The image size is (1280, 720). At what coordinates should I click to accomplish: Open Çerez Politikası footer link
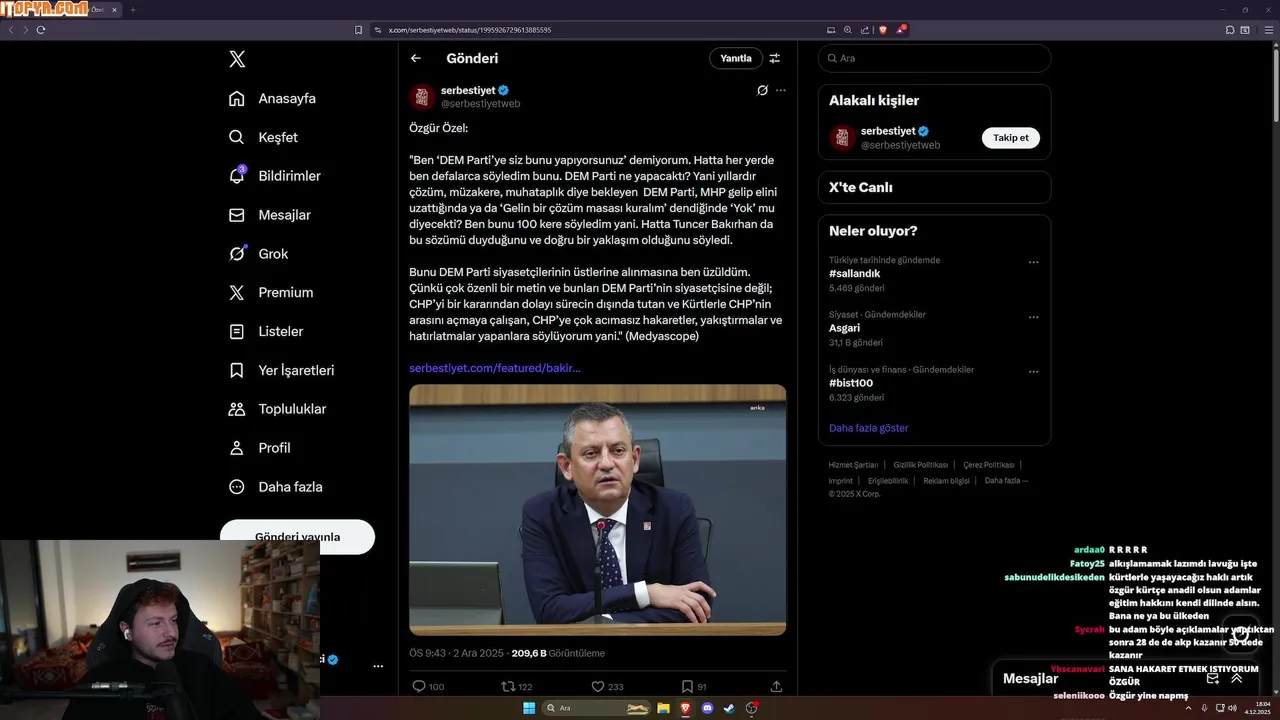[x=989, y=465]
